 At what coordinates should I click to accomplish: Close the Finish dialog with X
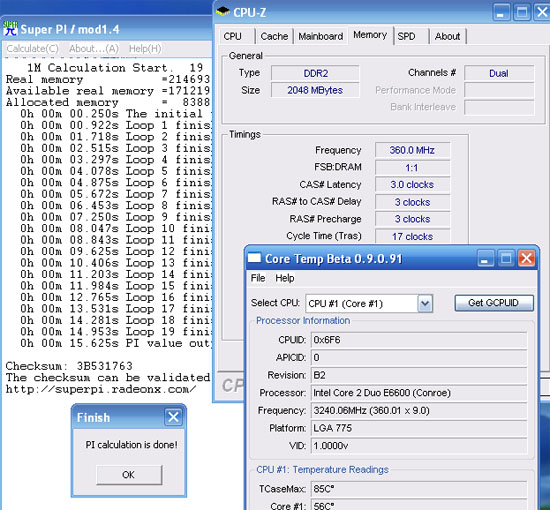click(x=173, y=417)
